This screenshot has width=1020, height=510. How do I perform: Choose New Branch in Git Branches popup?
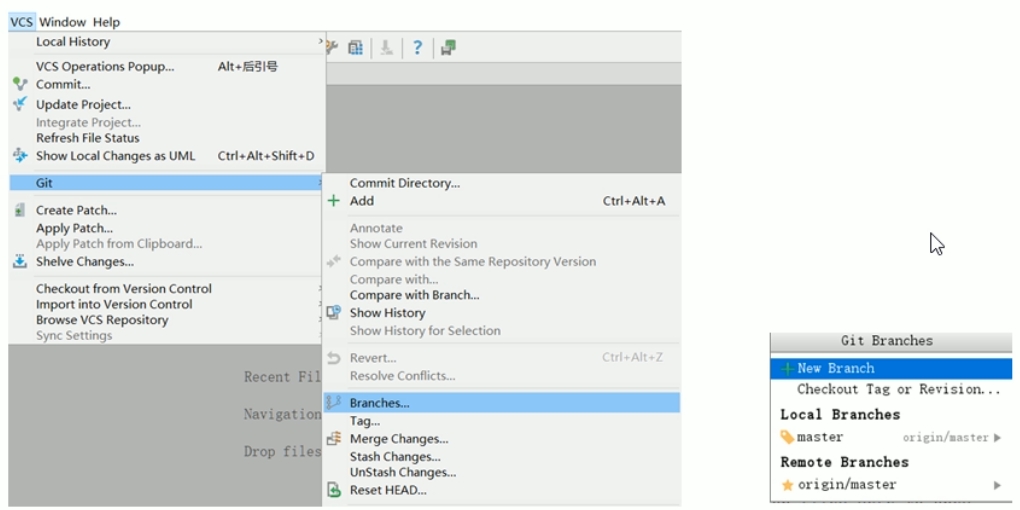pos(835,368)
